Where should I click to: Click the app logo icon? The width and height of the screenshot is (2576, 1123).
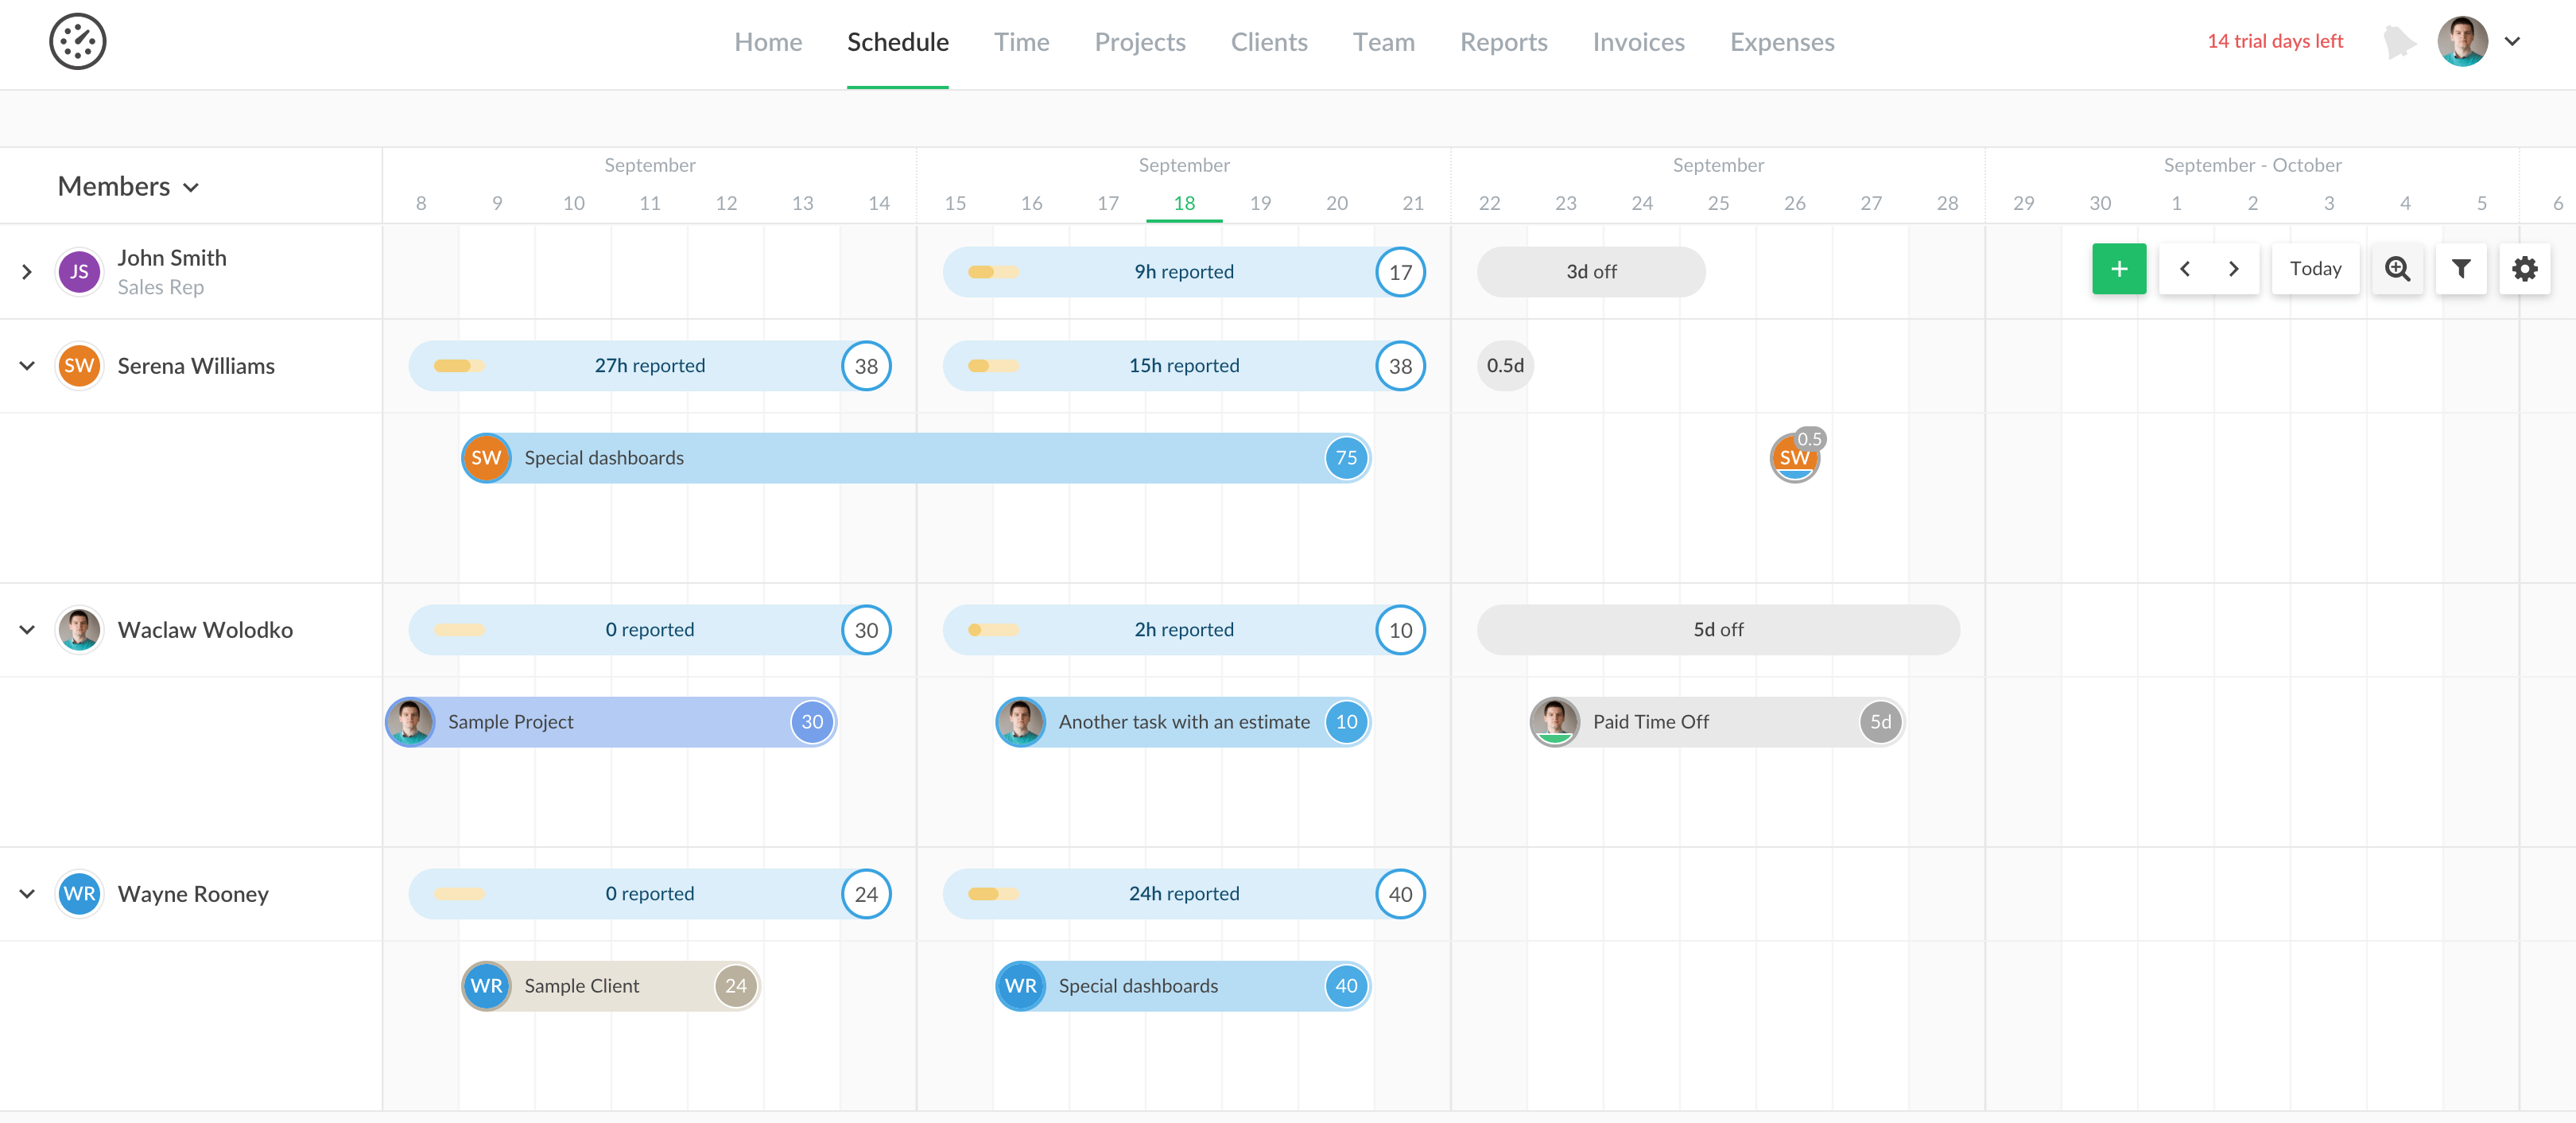[x=78, y=42]
